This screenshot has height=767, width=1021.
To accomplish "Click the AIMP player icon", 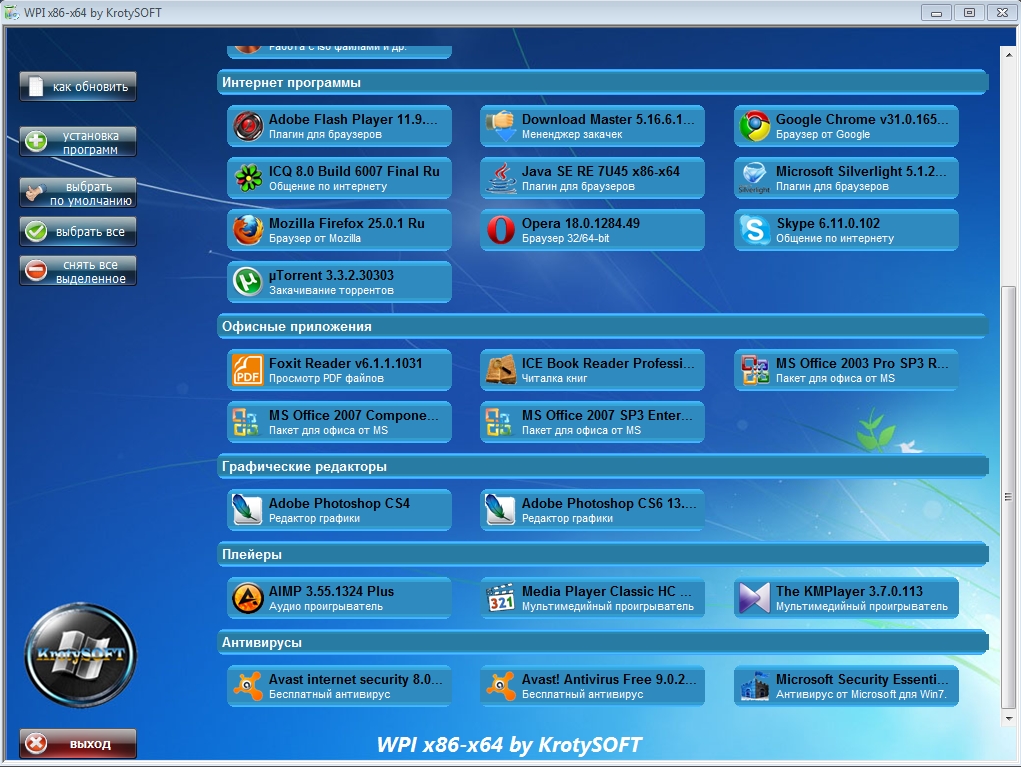I will click(247, 598).
